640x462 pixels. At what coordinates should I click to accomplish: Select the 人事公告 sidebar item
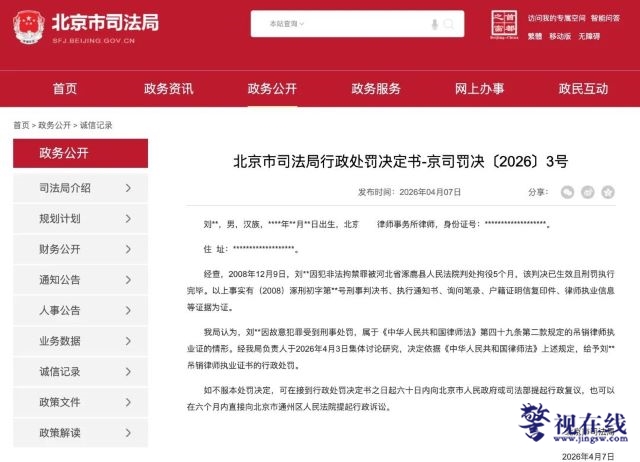point(80,311)
